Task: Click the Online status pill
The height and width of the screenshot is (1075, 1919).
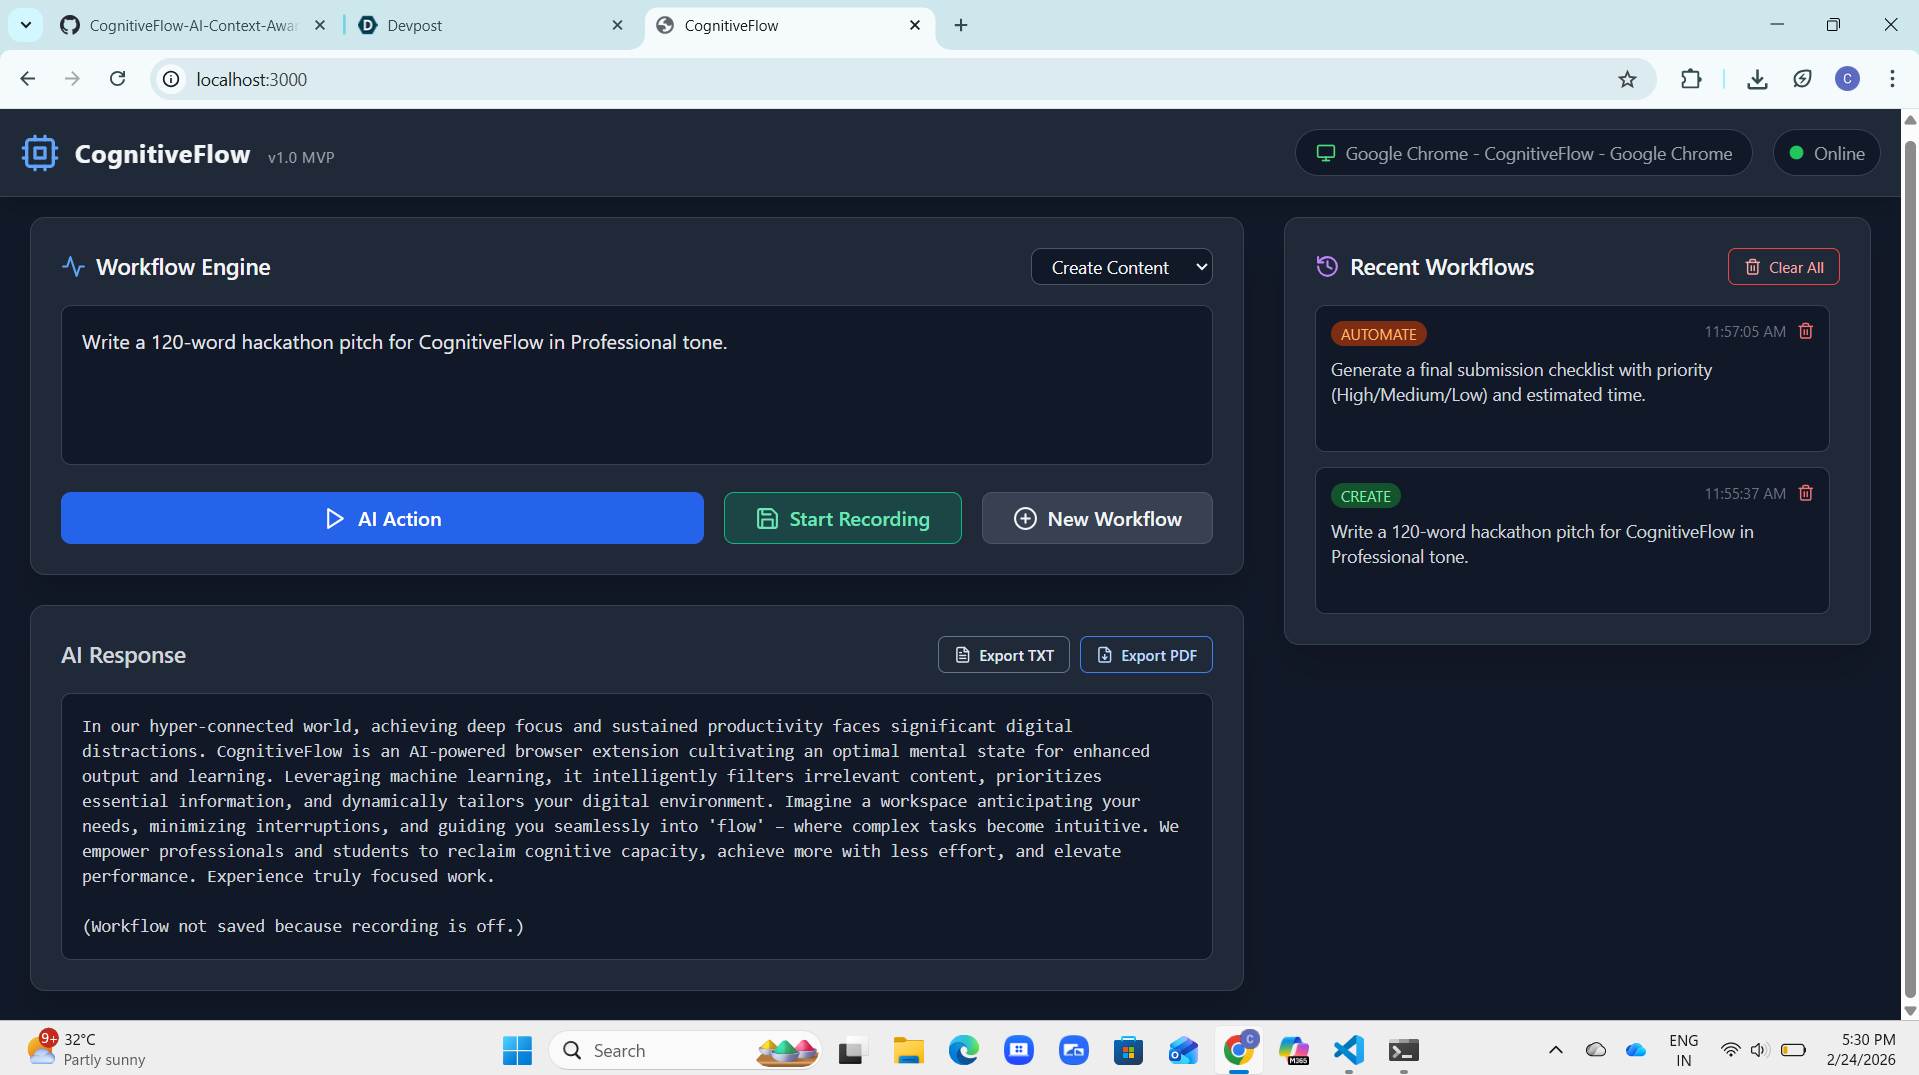Action: [x=1826, y=153]
